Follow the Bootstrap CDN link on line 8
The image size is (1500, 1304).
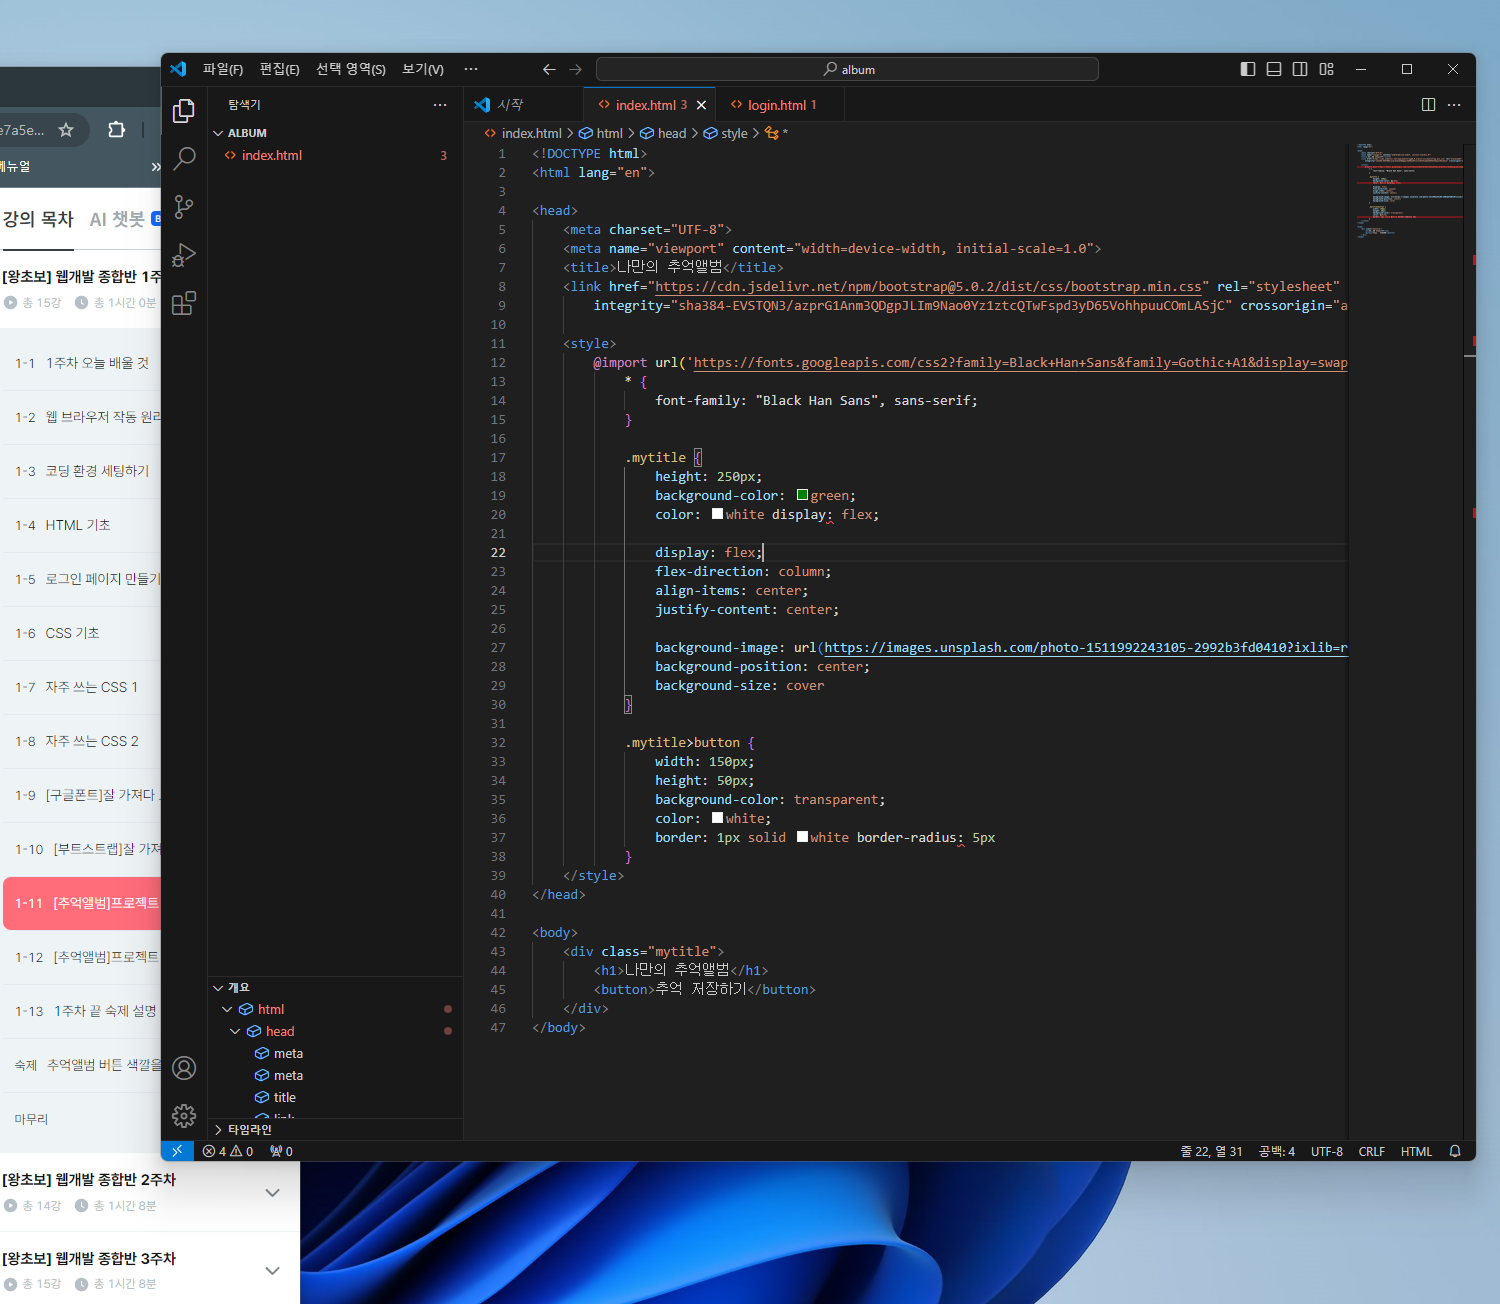click(x=928, y=287)
